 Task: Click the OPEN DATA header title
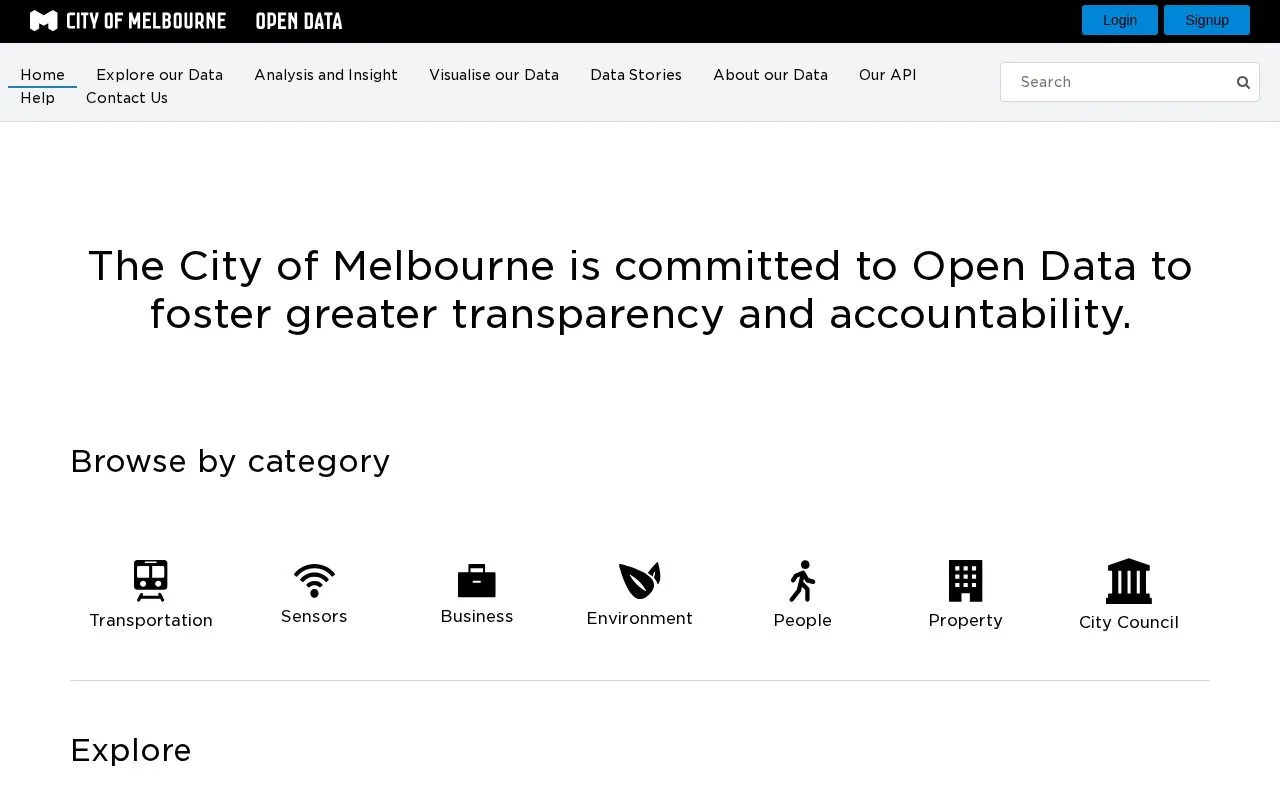299,21
